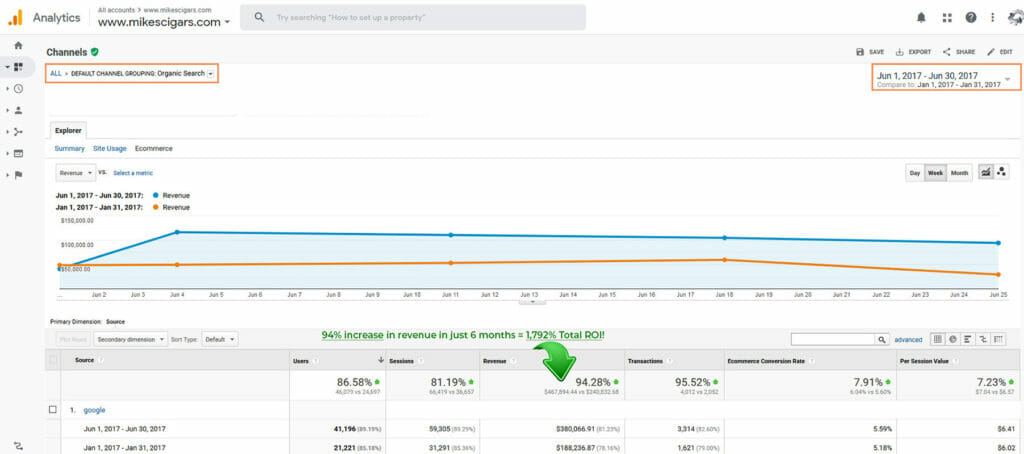
Task: Click the green verified shield beside Channels
Action: (95, 52)
